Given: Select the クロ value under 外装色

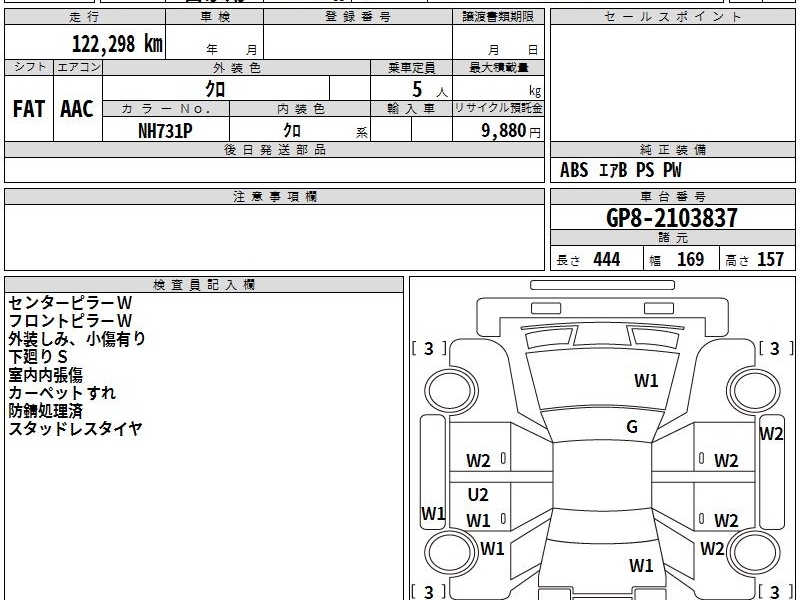Looking at the screenshot, I should pyautogui.click(x=215, y=89).
